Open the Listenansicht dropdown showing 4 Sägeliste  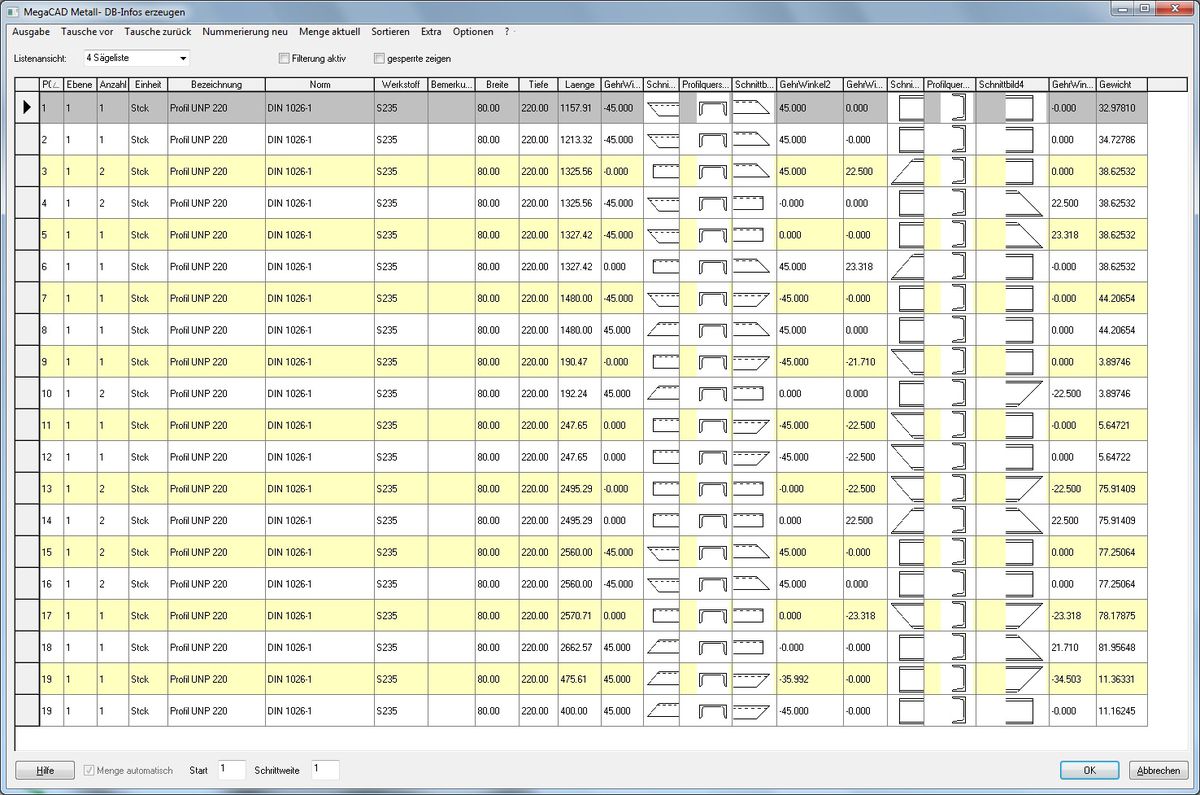tap(136, 58)
